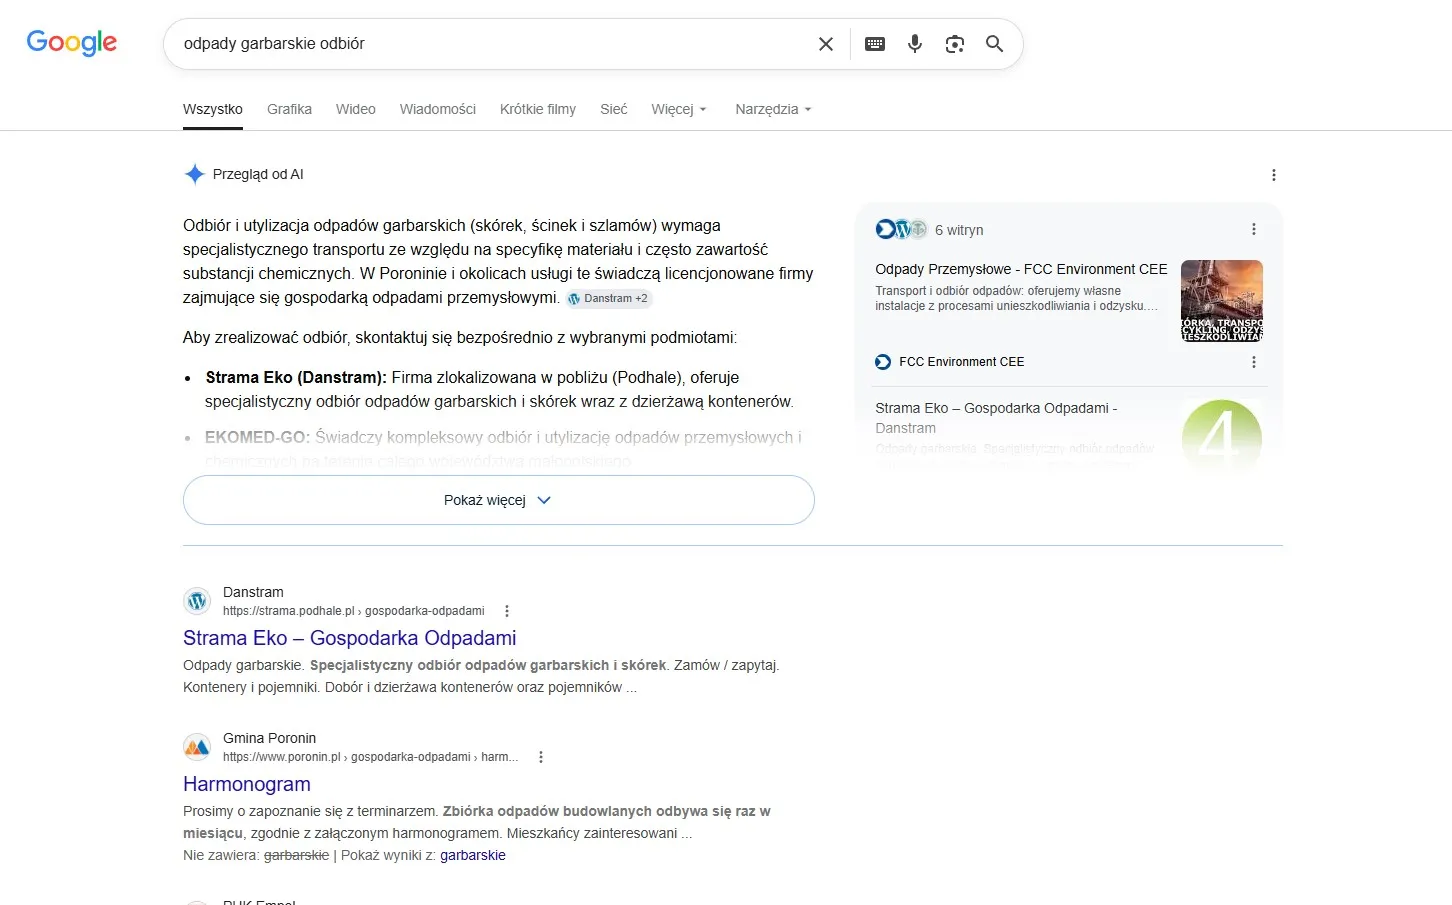Open the on-screen keyboard icon
Image resolution: width=1452 pixels, height=905 pixels.
coord(875,44)
